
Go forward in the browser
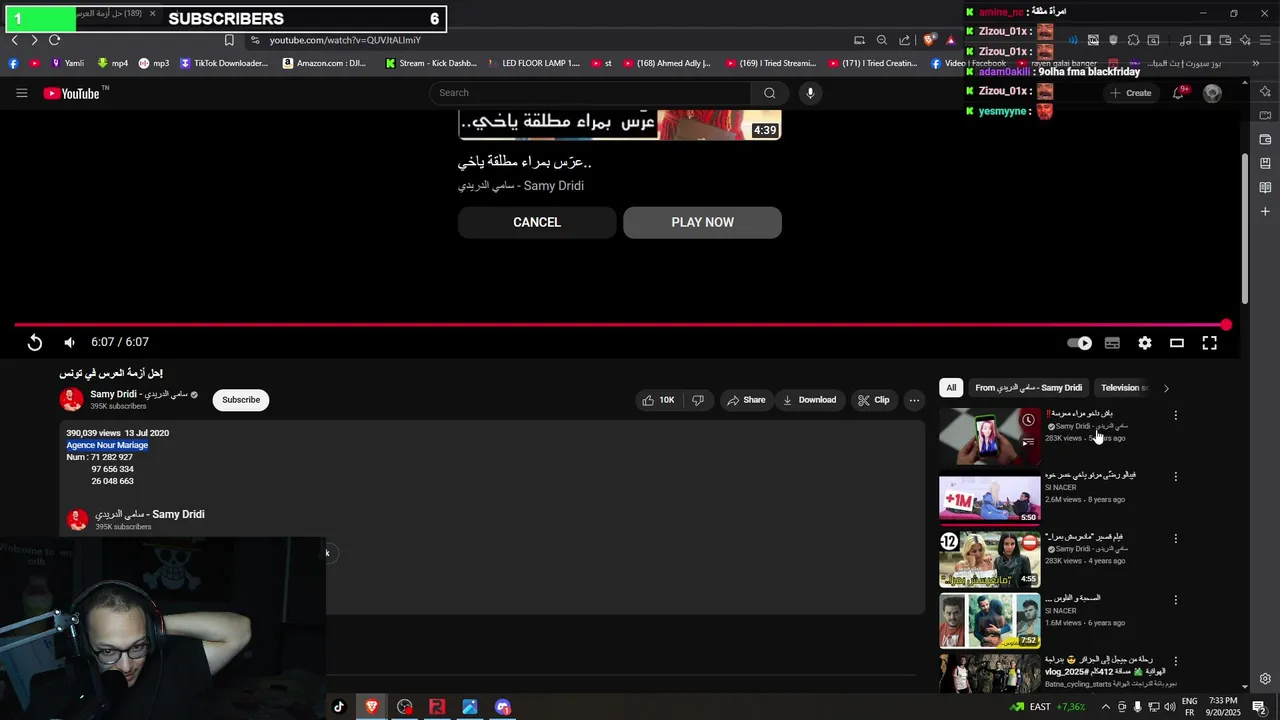tap(34, 40)
